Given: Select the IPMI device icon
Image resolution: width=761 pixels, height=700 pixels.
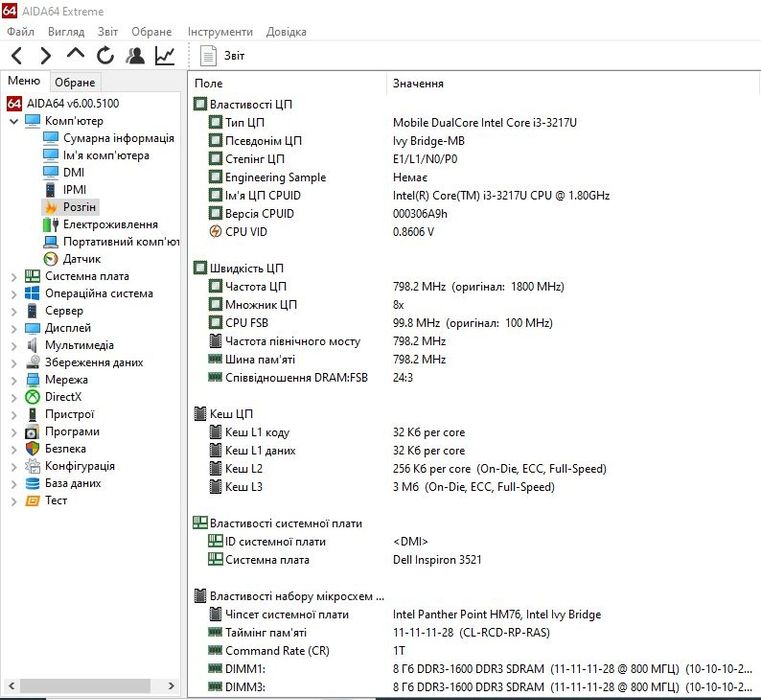Looking at the screenshot, I should (x=50, y=190).
